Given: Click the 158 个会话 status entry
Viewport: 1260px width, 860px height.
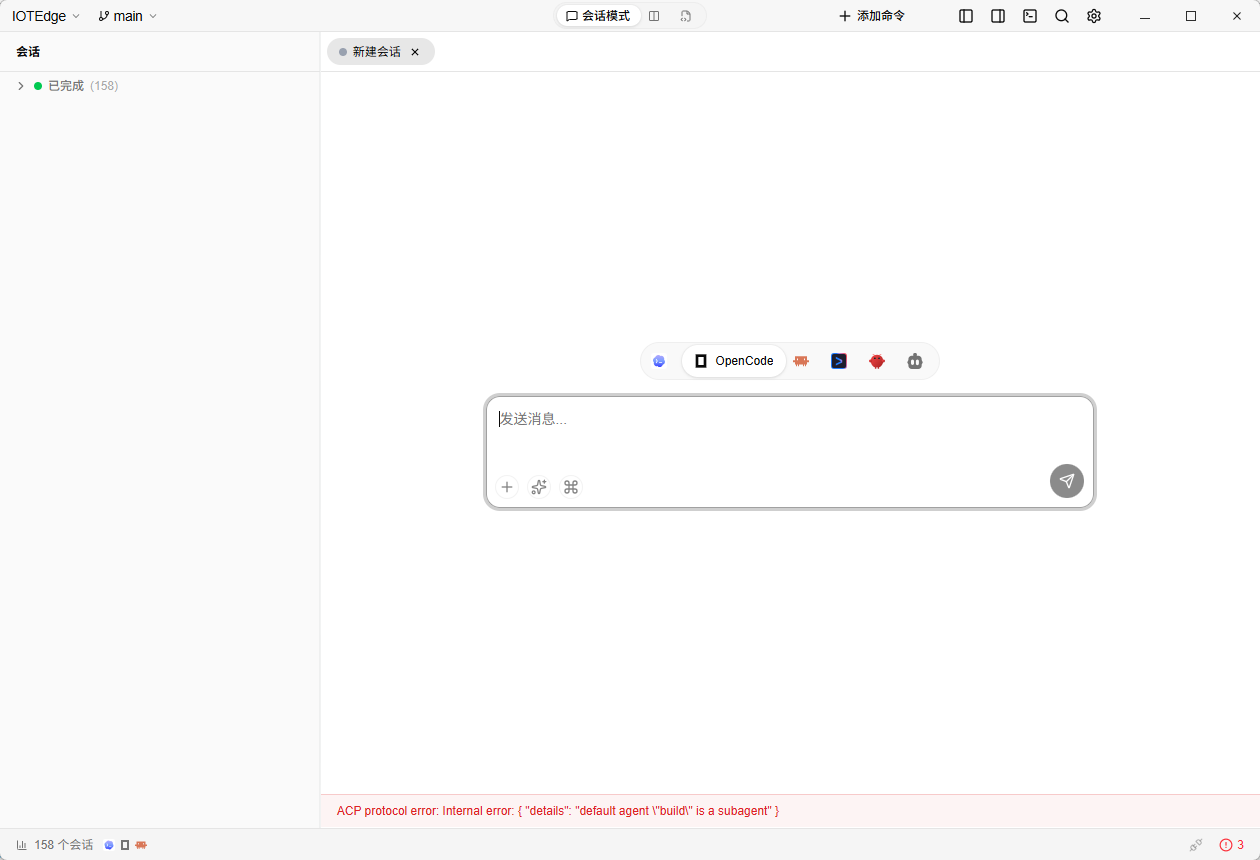Looking at the screenshot, I should point(55,845).
